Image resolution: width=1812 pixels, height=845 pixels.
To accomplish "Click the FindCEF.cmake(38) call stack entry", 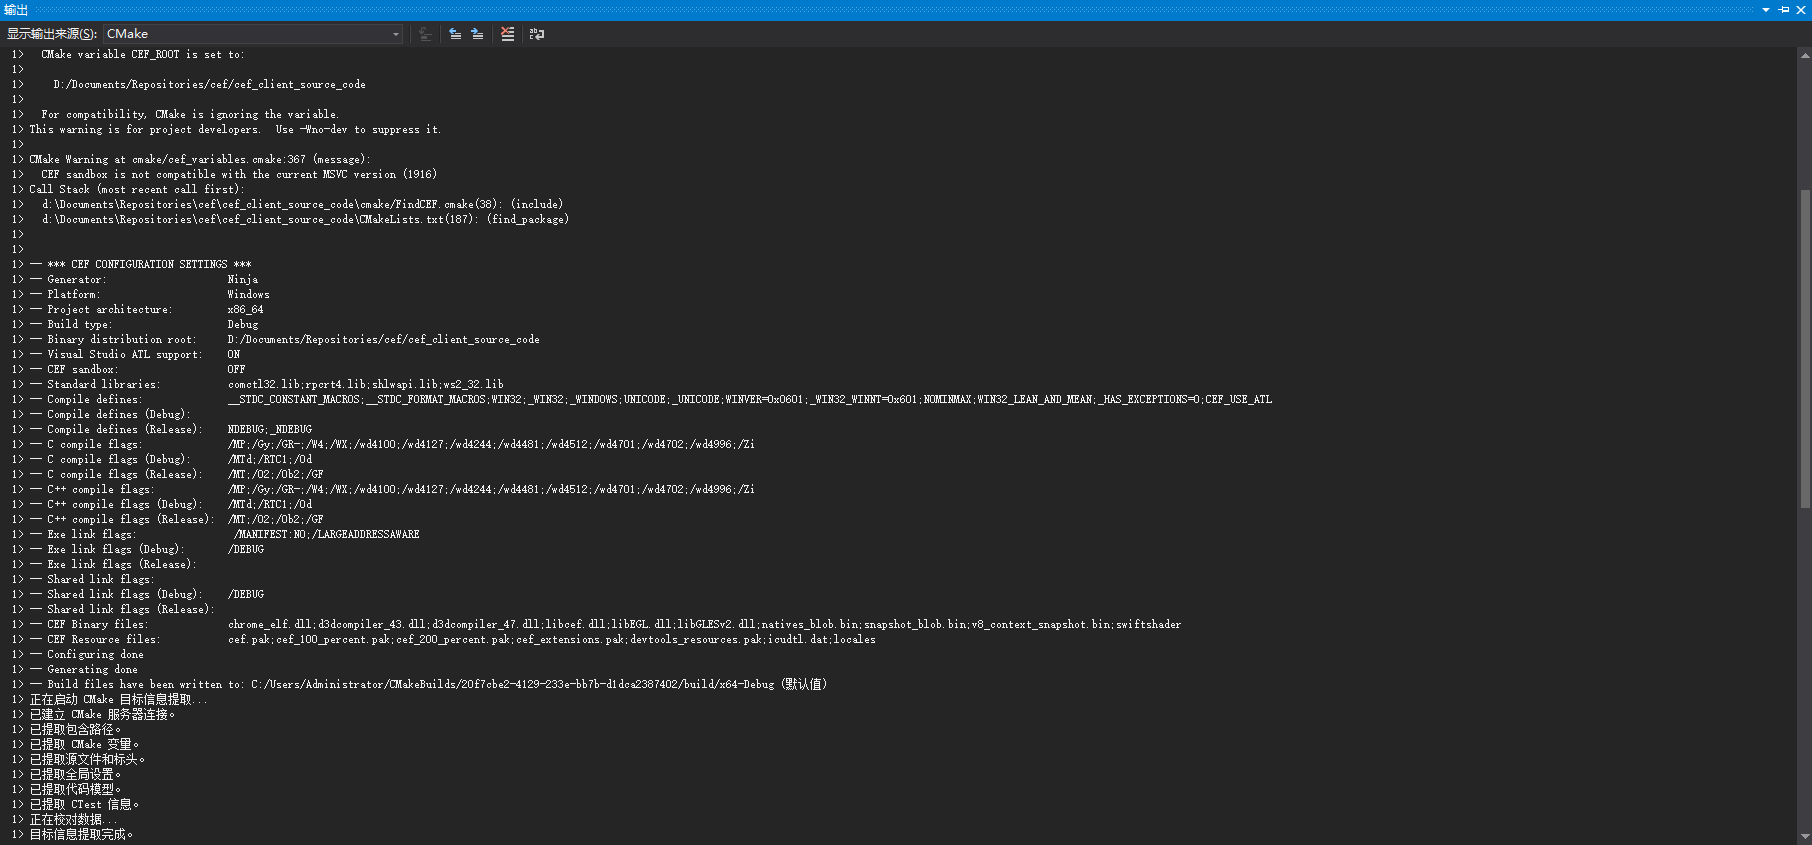I will tap(303, 205).
